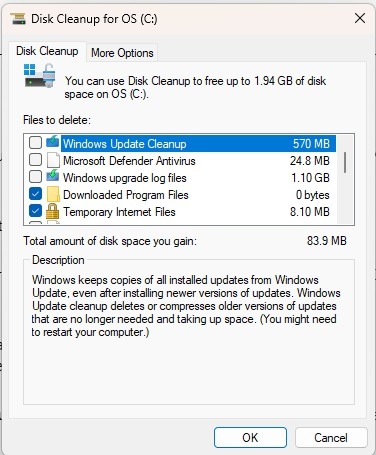The image size is (376, 455).
Task: Close the Disk Cleanup dialog window
Action: click(x=360, y=18)
